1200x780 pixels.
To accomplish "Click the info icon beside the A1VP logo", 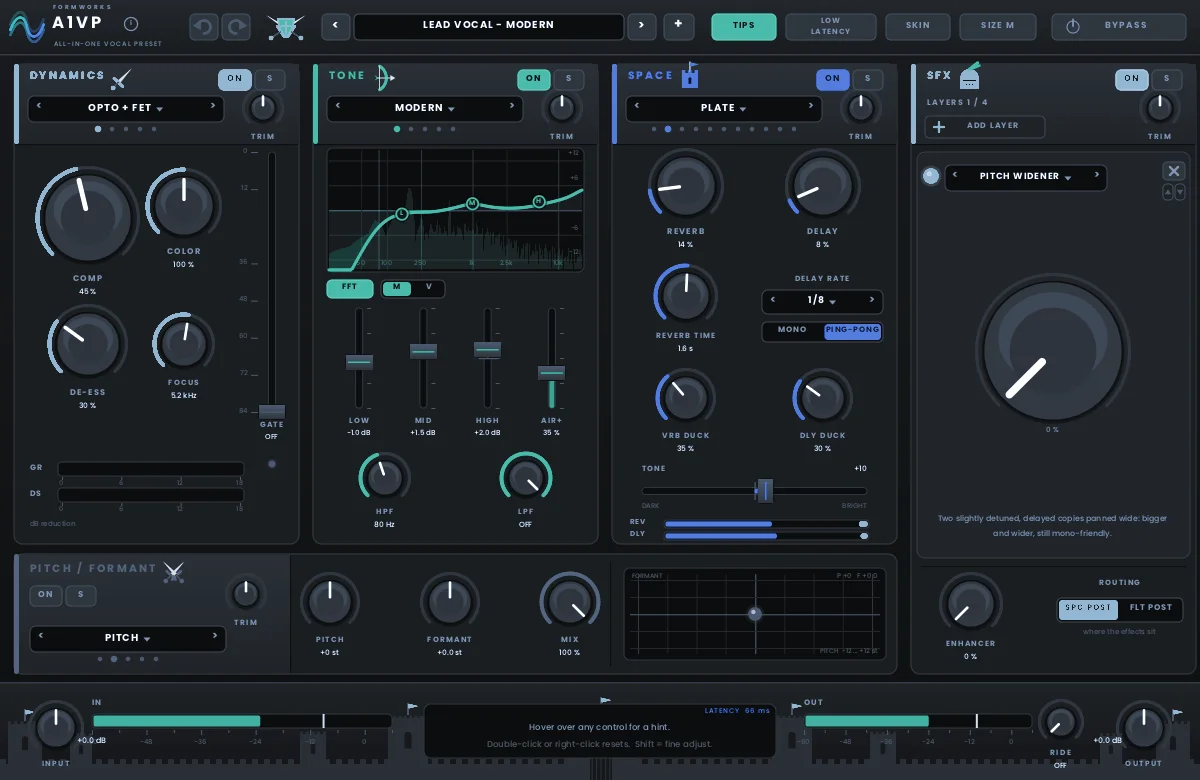I will tap(131, 24).
